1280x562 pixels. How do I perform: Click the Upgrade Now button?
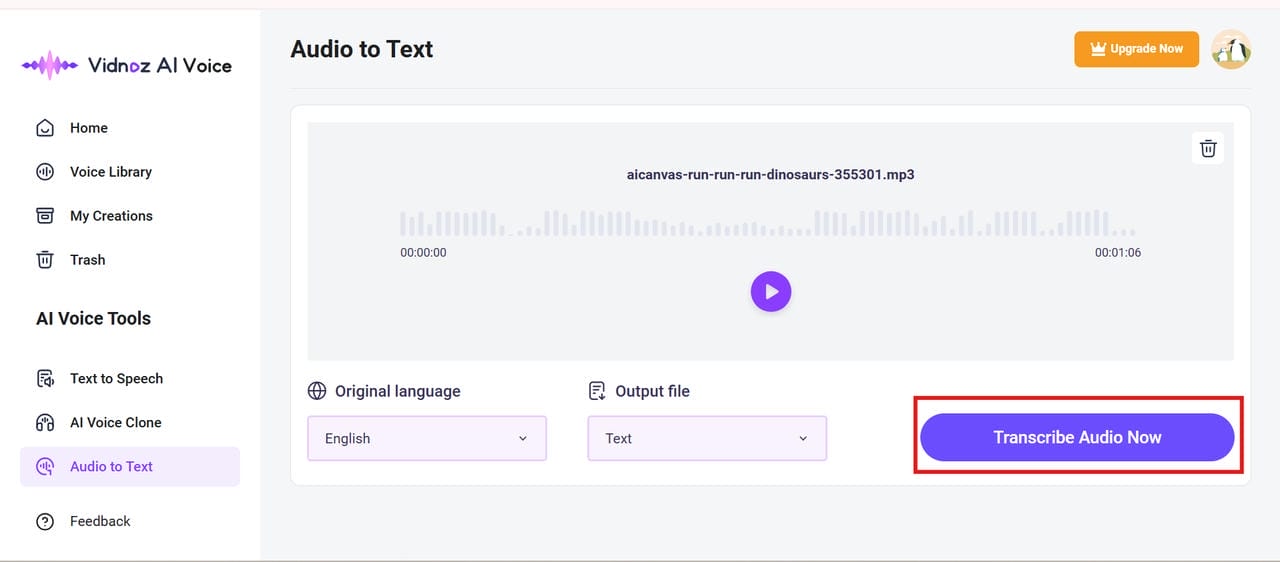tap(1136, 49)
